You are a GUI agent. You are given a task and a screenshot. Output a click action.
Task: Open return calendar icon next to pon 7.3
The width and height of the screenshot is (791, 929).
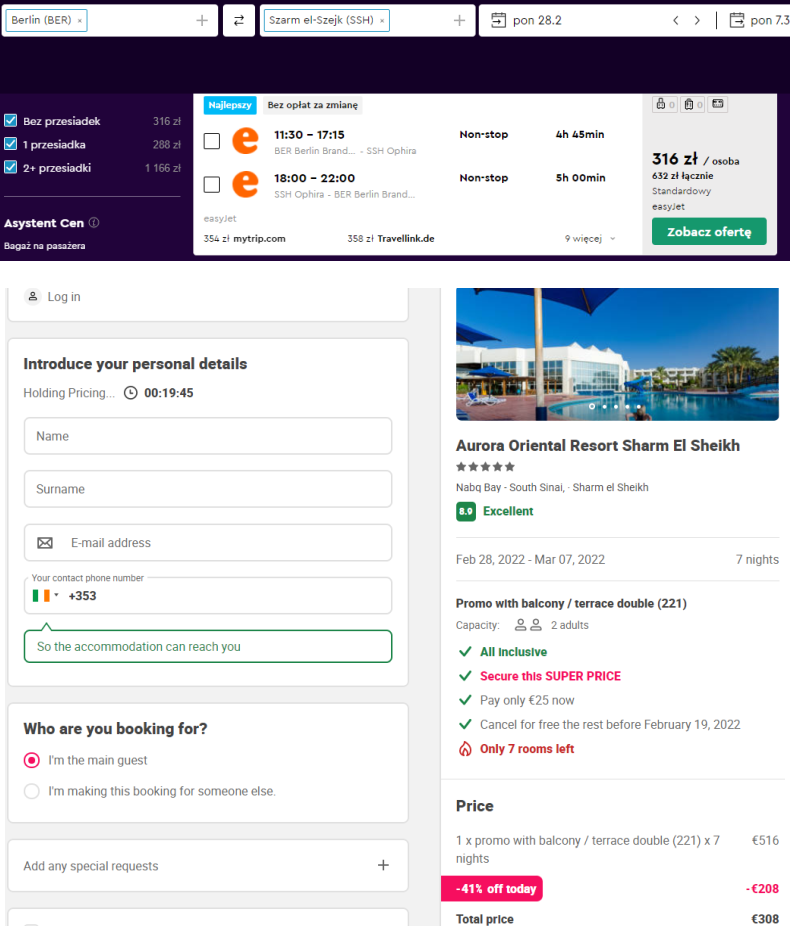[736, 20]
